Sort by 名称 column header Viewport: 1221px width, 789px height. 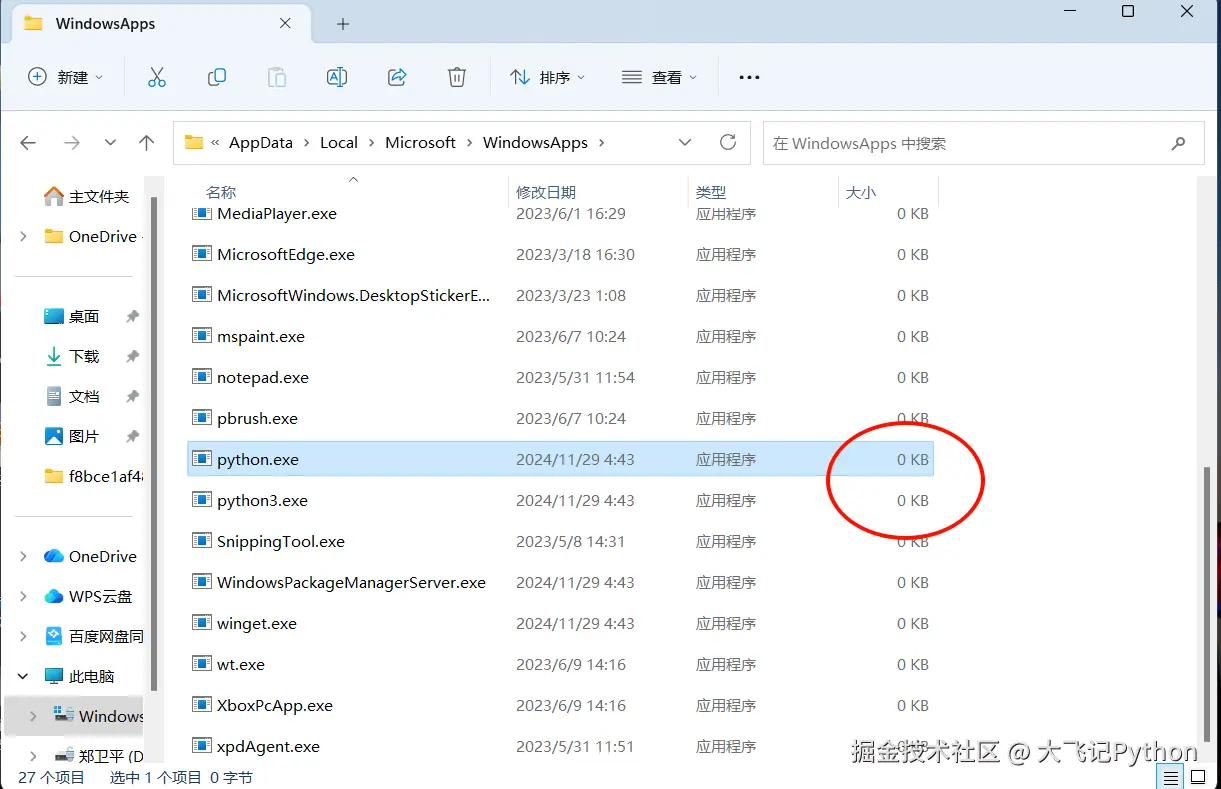[x=221, y=192]
